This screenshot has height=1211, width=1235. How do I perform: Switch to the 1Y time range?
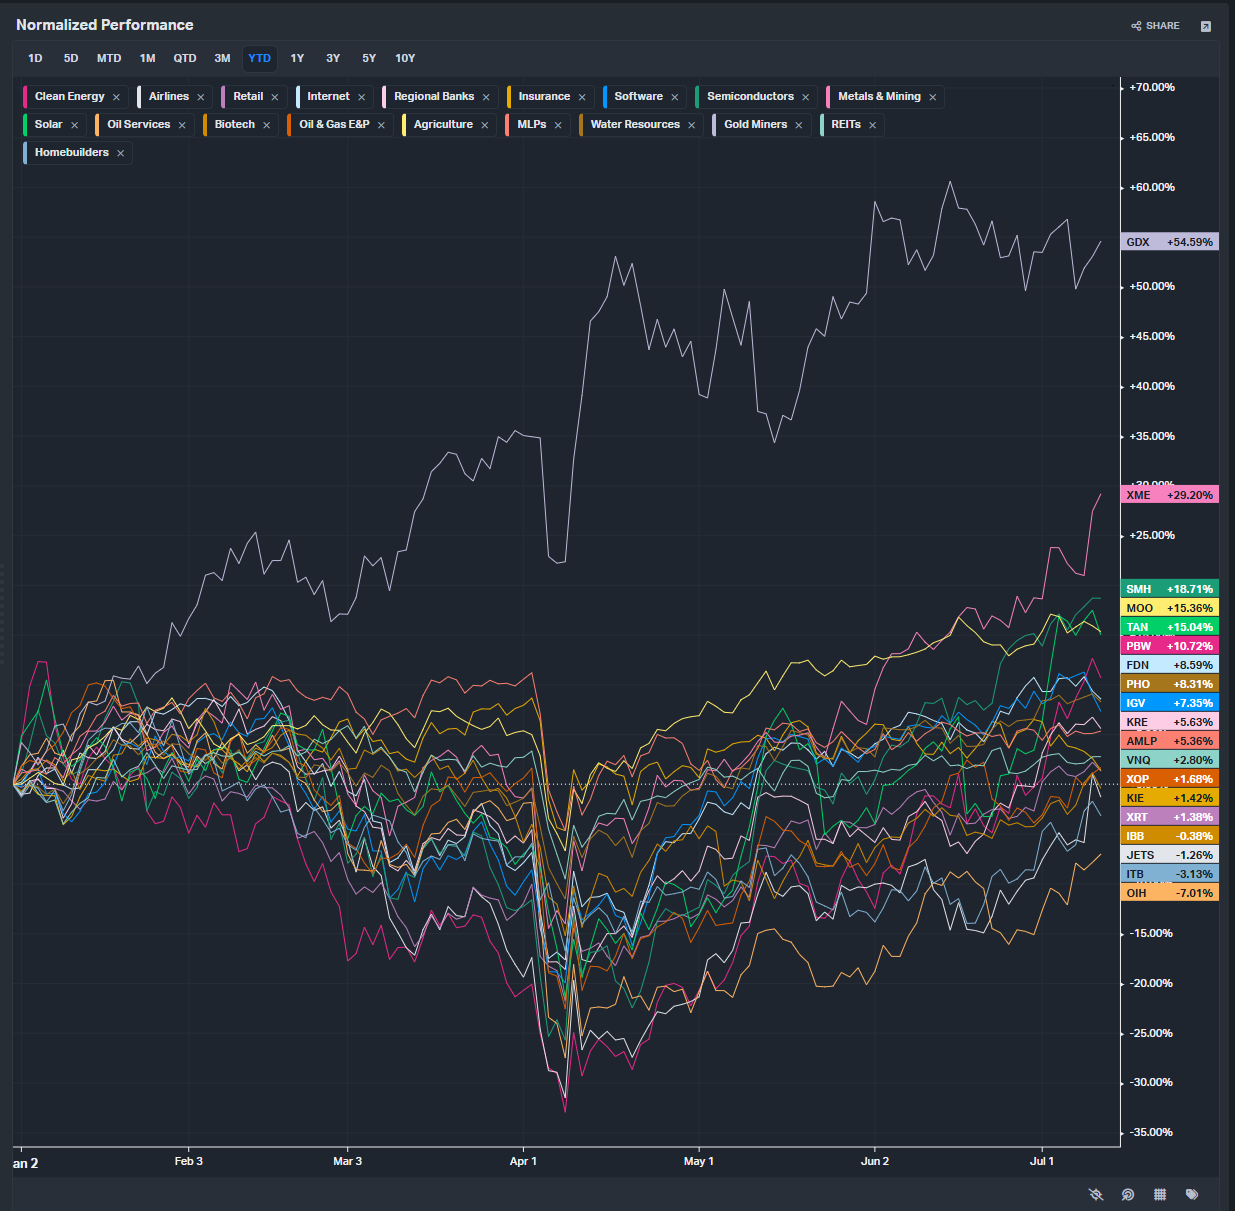(297, 58)
